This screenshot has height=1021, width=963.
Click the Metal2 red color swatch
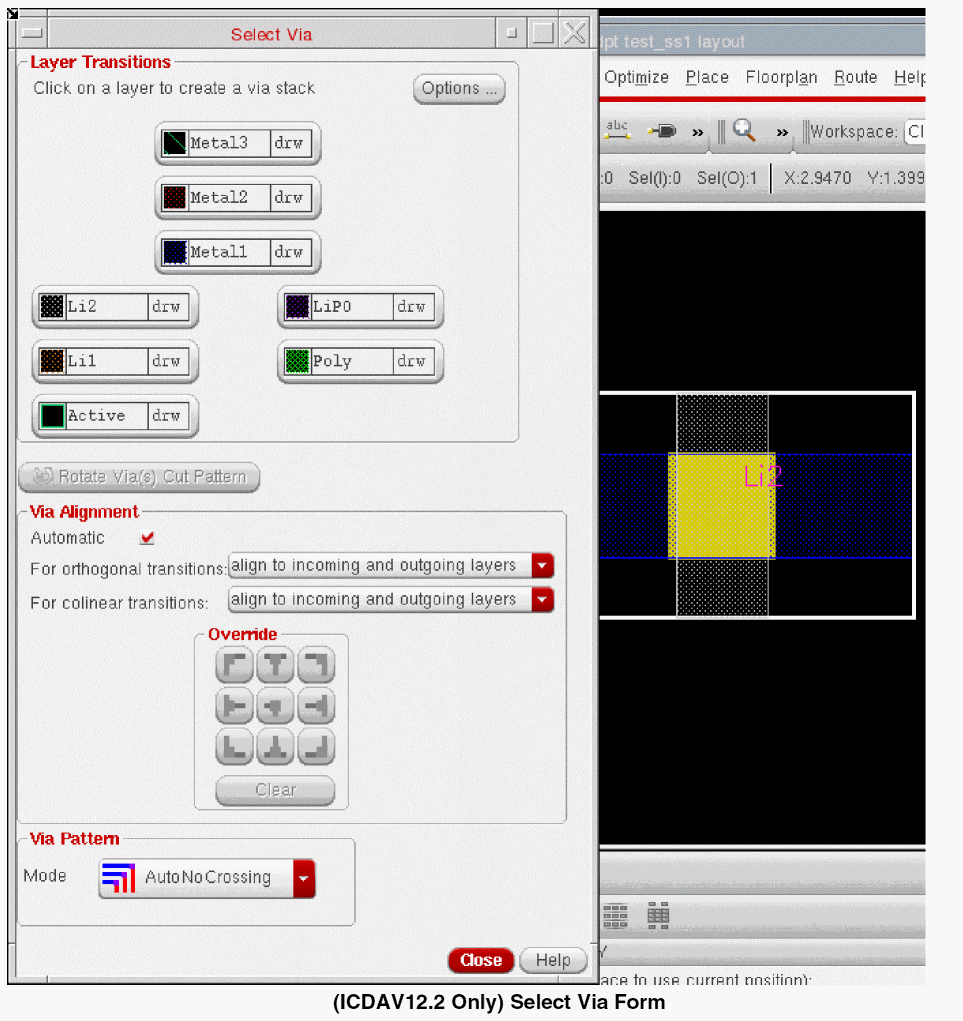(174, 197)
